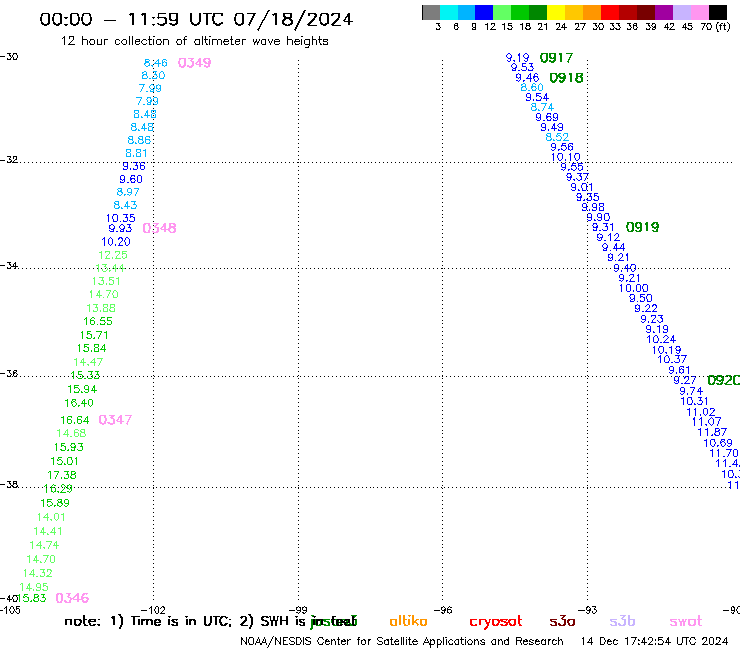The height and width of the screenshot is (650, 740).
Task: Select the wave height value 10.37
Action: 672,359
